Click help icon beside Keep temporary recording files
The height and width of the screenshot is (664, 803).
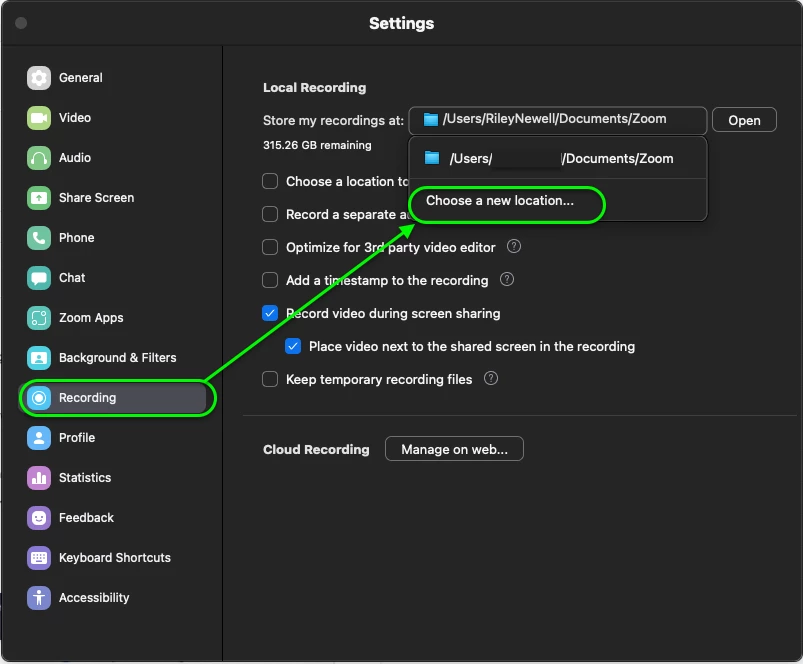click(491, 378)
